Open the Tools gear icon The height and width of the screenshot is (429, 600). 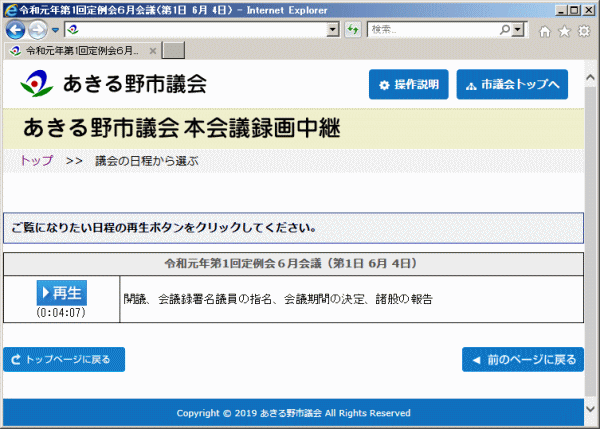click(584, 31)
